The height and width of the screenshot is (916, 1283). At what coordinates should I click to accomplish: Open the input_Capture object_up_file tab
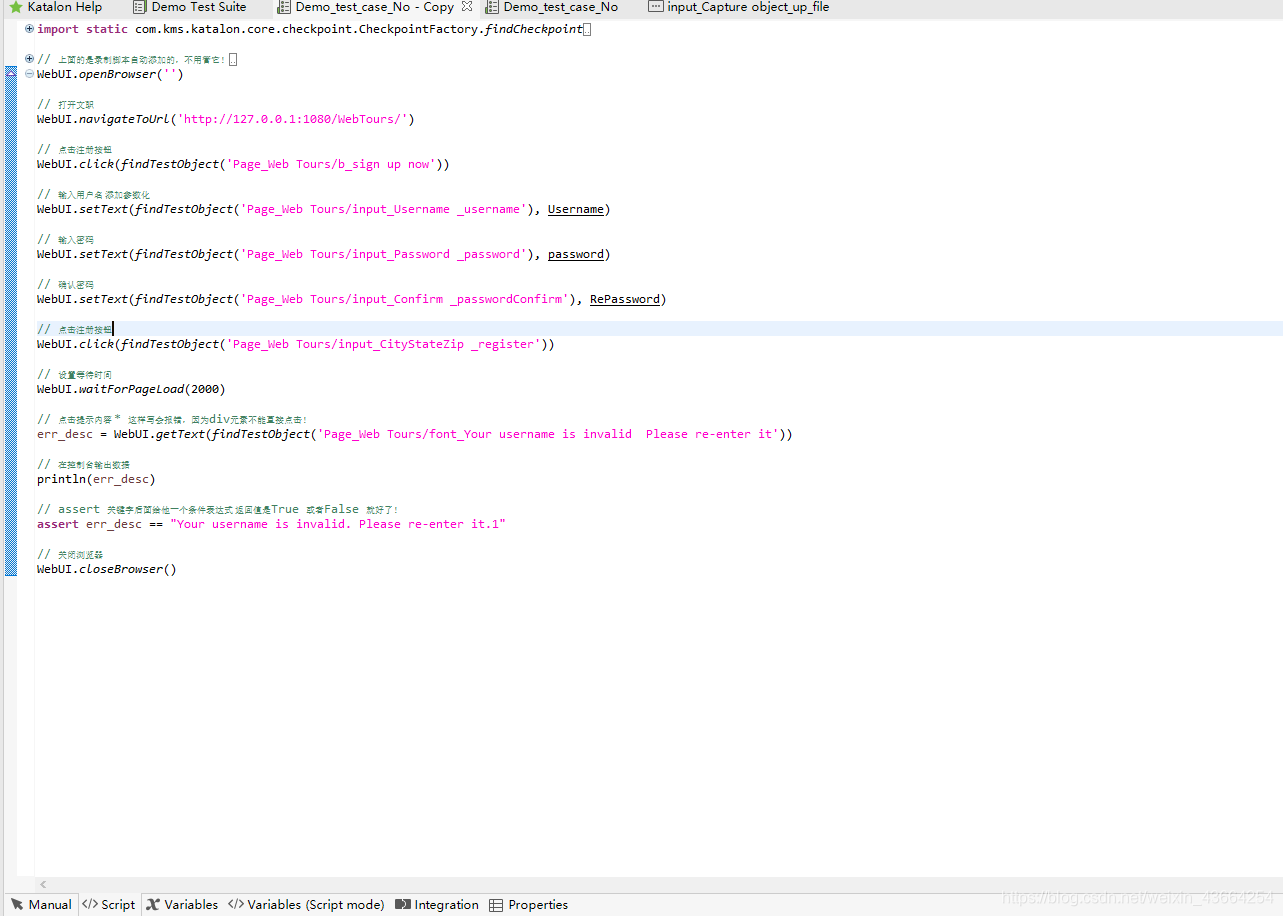click(x=739, y=7)
